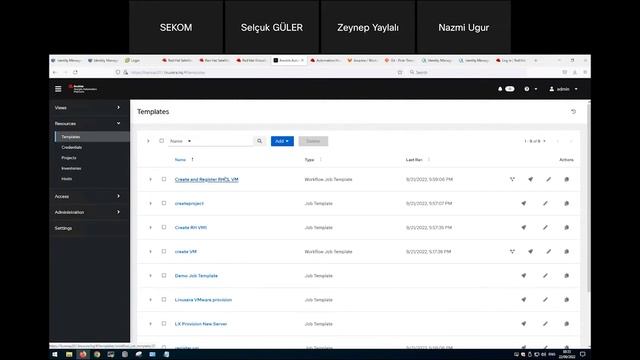Expand the Views navigation section
Viewport: 640px width, 360px height.
(x=89, y=107)
